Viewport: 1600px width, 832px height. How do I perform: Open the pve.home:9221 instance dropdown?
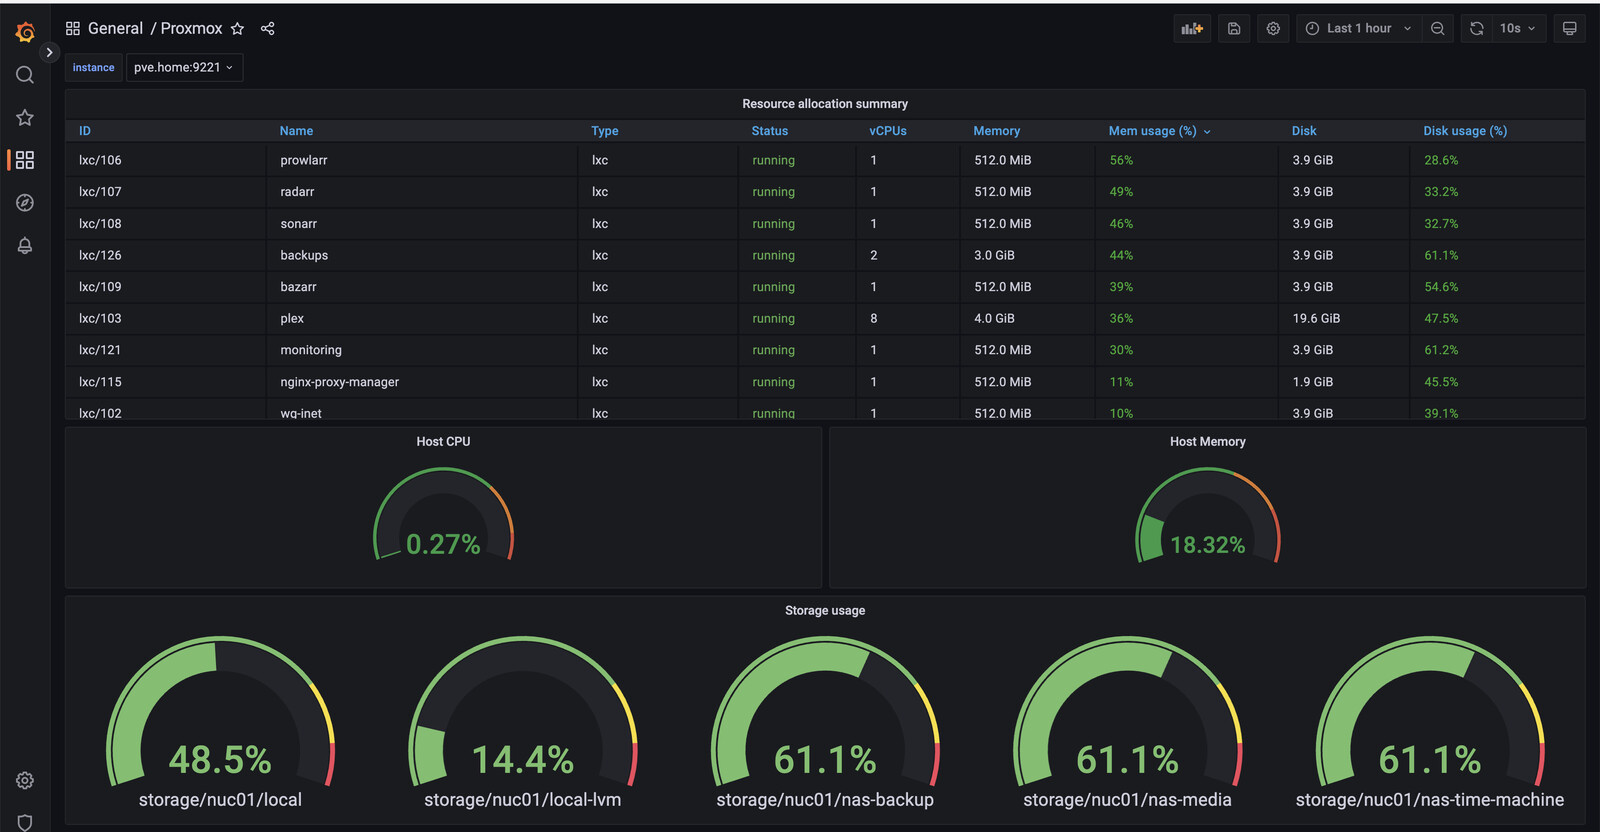184,67
